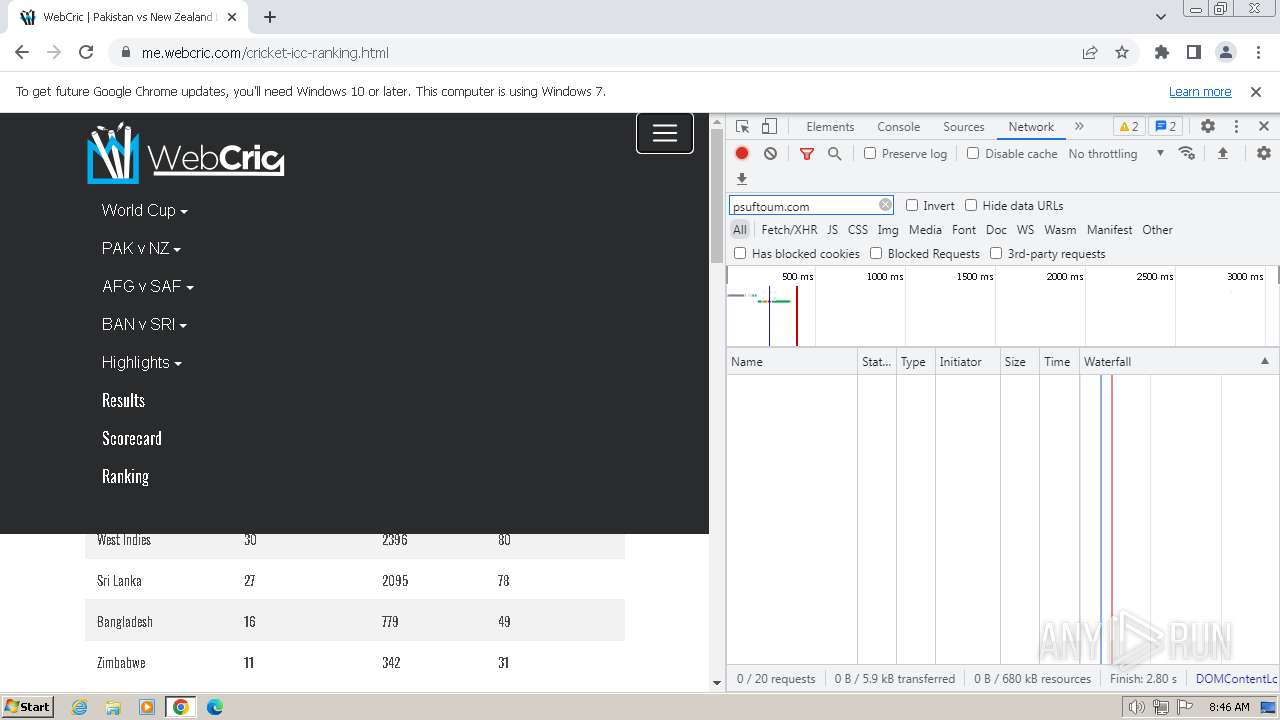1280x720 pixels.
Task: Check Has blocked cookies box
Action: pos(740,253)
